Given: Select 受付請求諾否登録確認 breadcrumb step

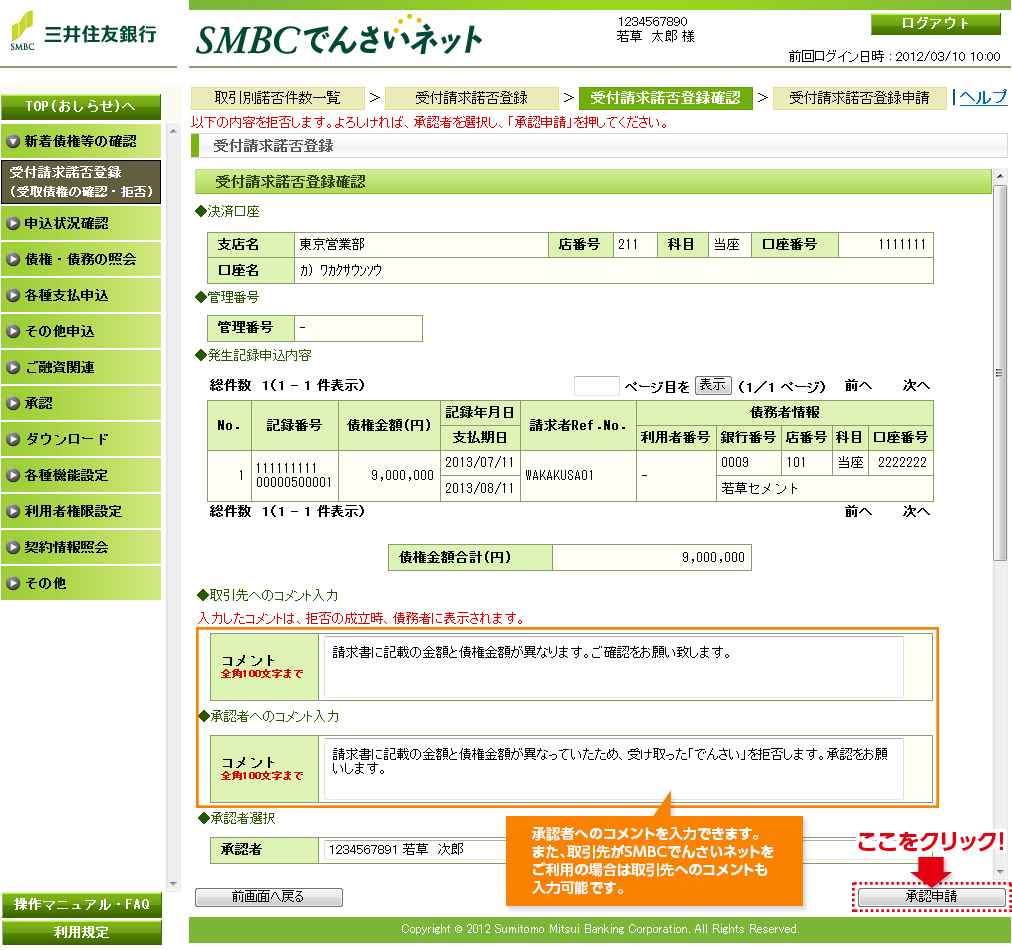Looking at the screenshot, I should (x=665, y=98).
